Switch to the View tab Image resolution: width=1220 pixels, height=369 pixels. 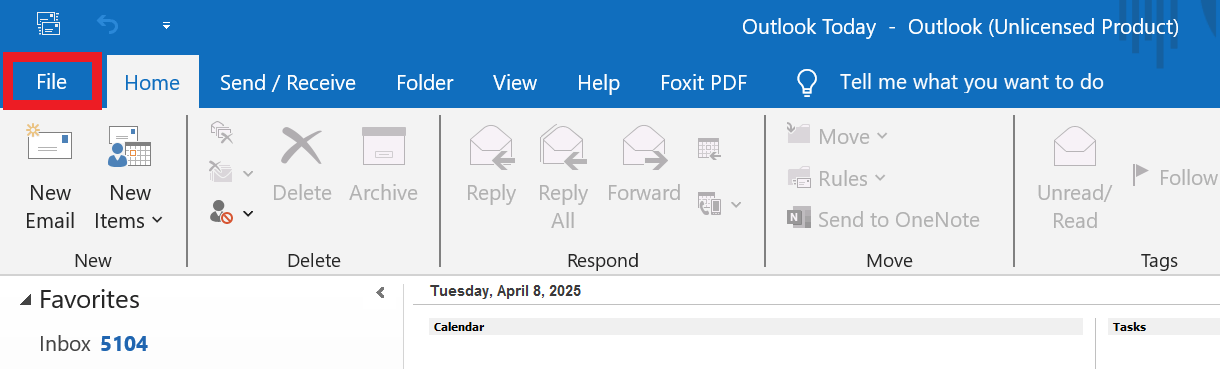515,83
